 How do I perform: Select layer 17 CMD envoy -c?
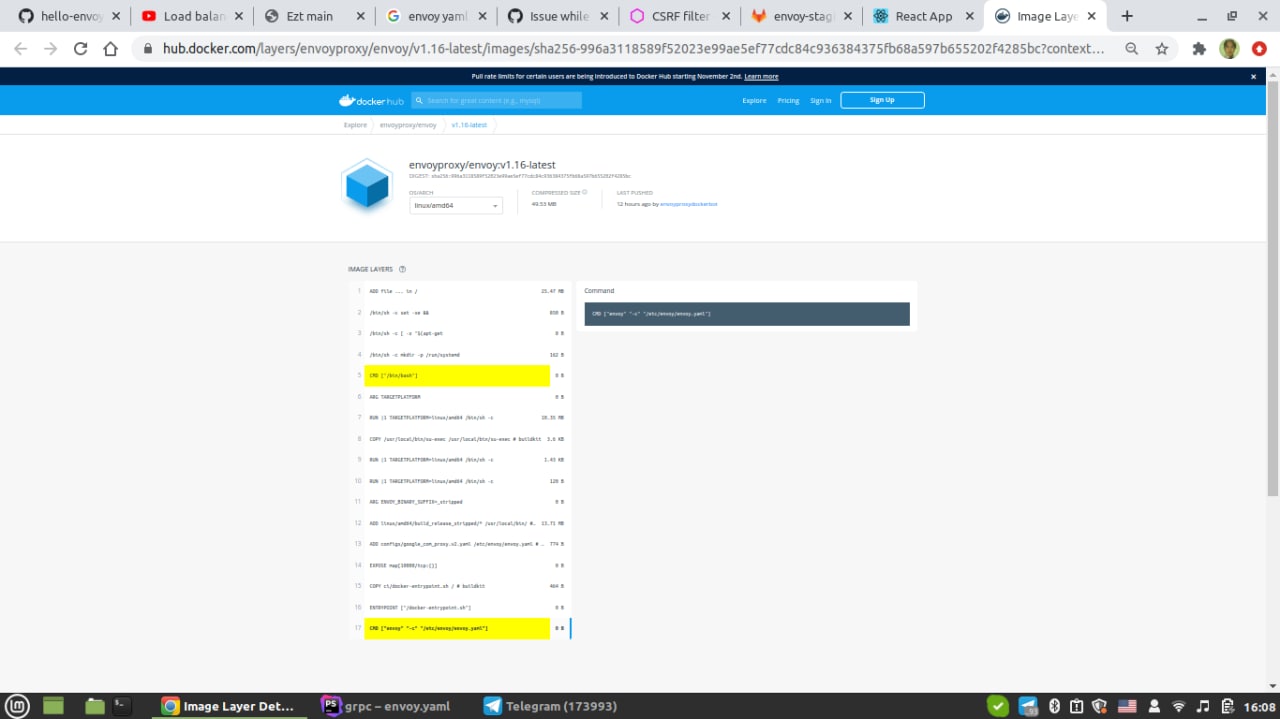coord(460,628)
